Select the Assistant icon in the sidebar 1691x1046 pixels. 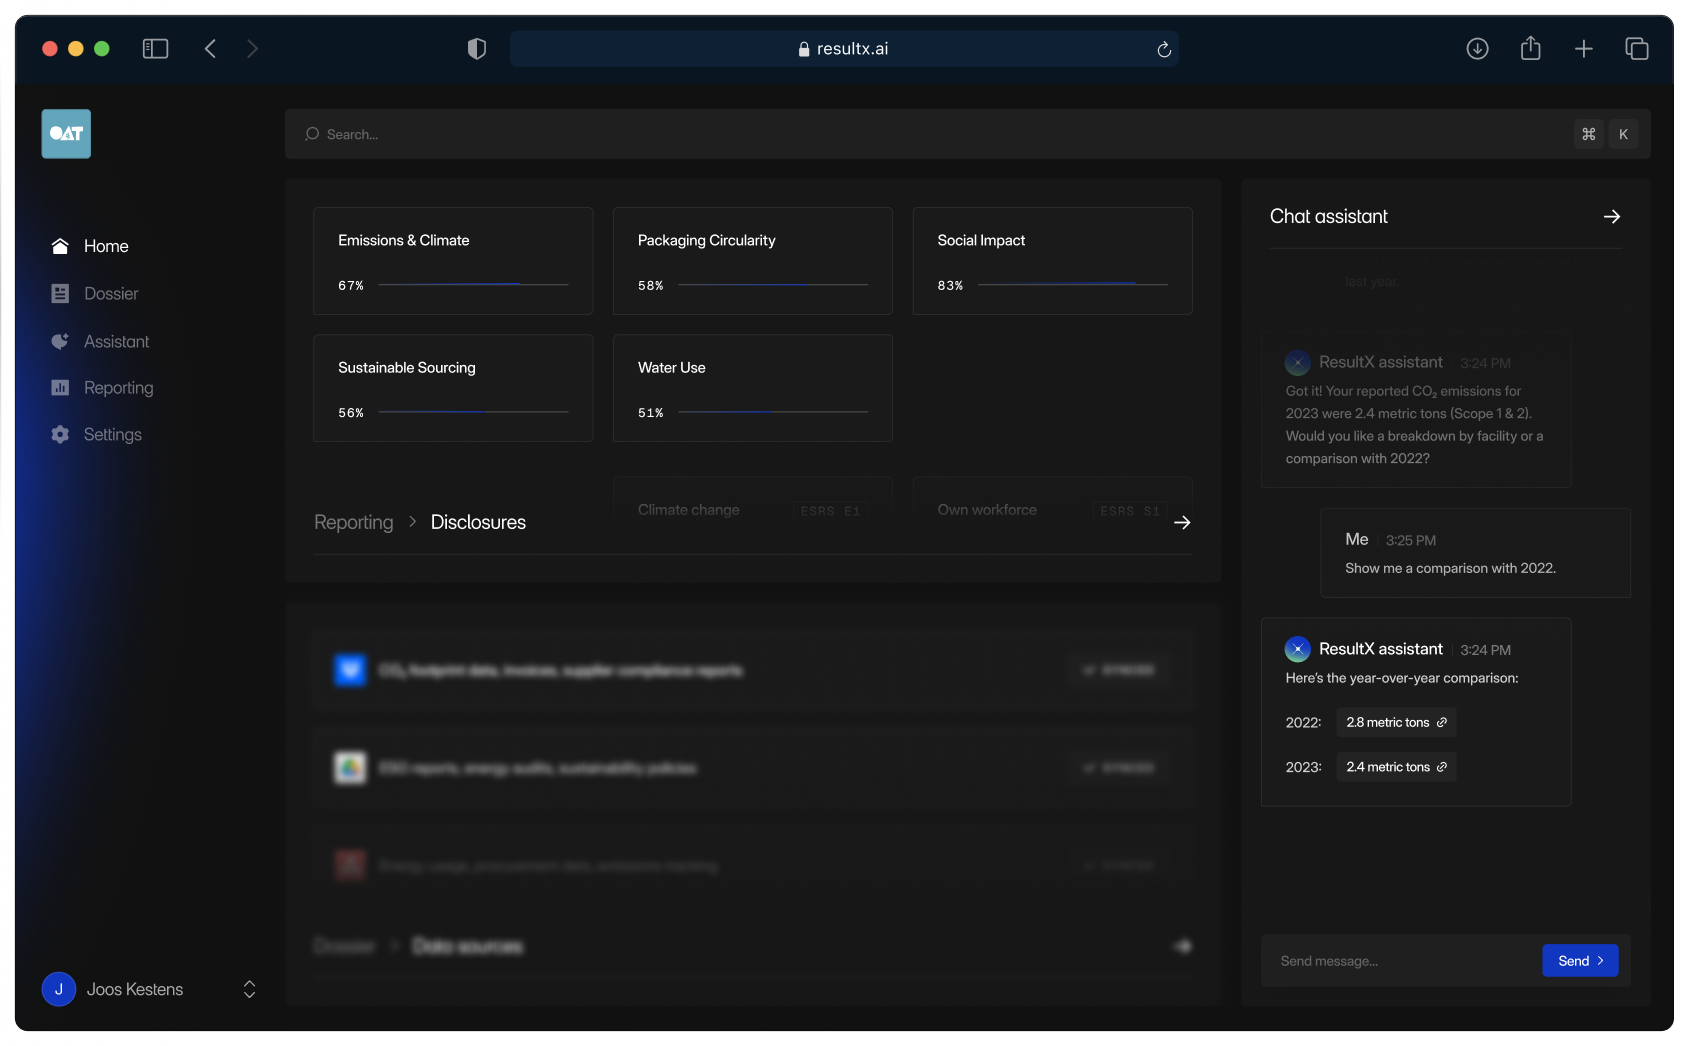[x=59, y=341]
